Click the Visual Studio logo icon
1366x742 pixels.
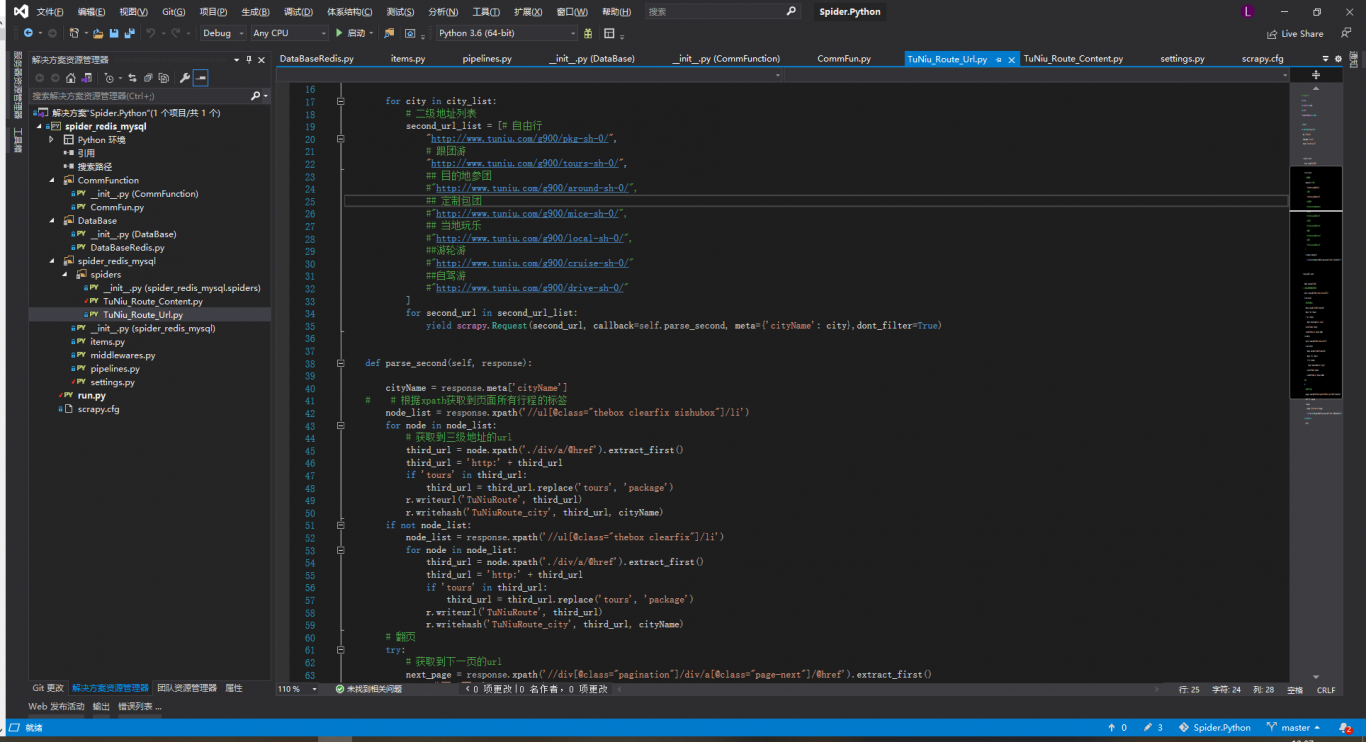click(21, 12)
